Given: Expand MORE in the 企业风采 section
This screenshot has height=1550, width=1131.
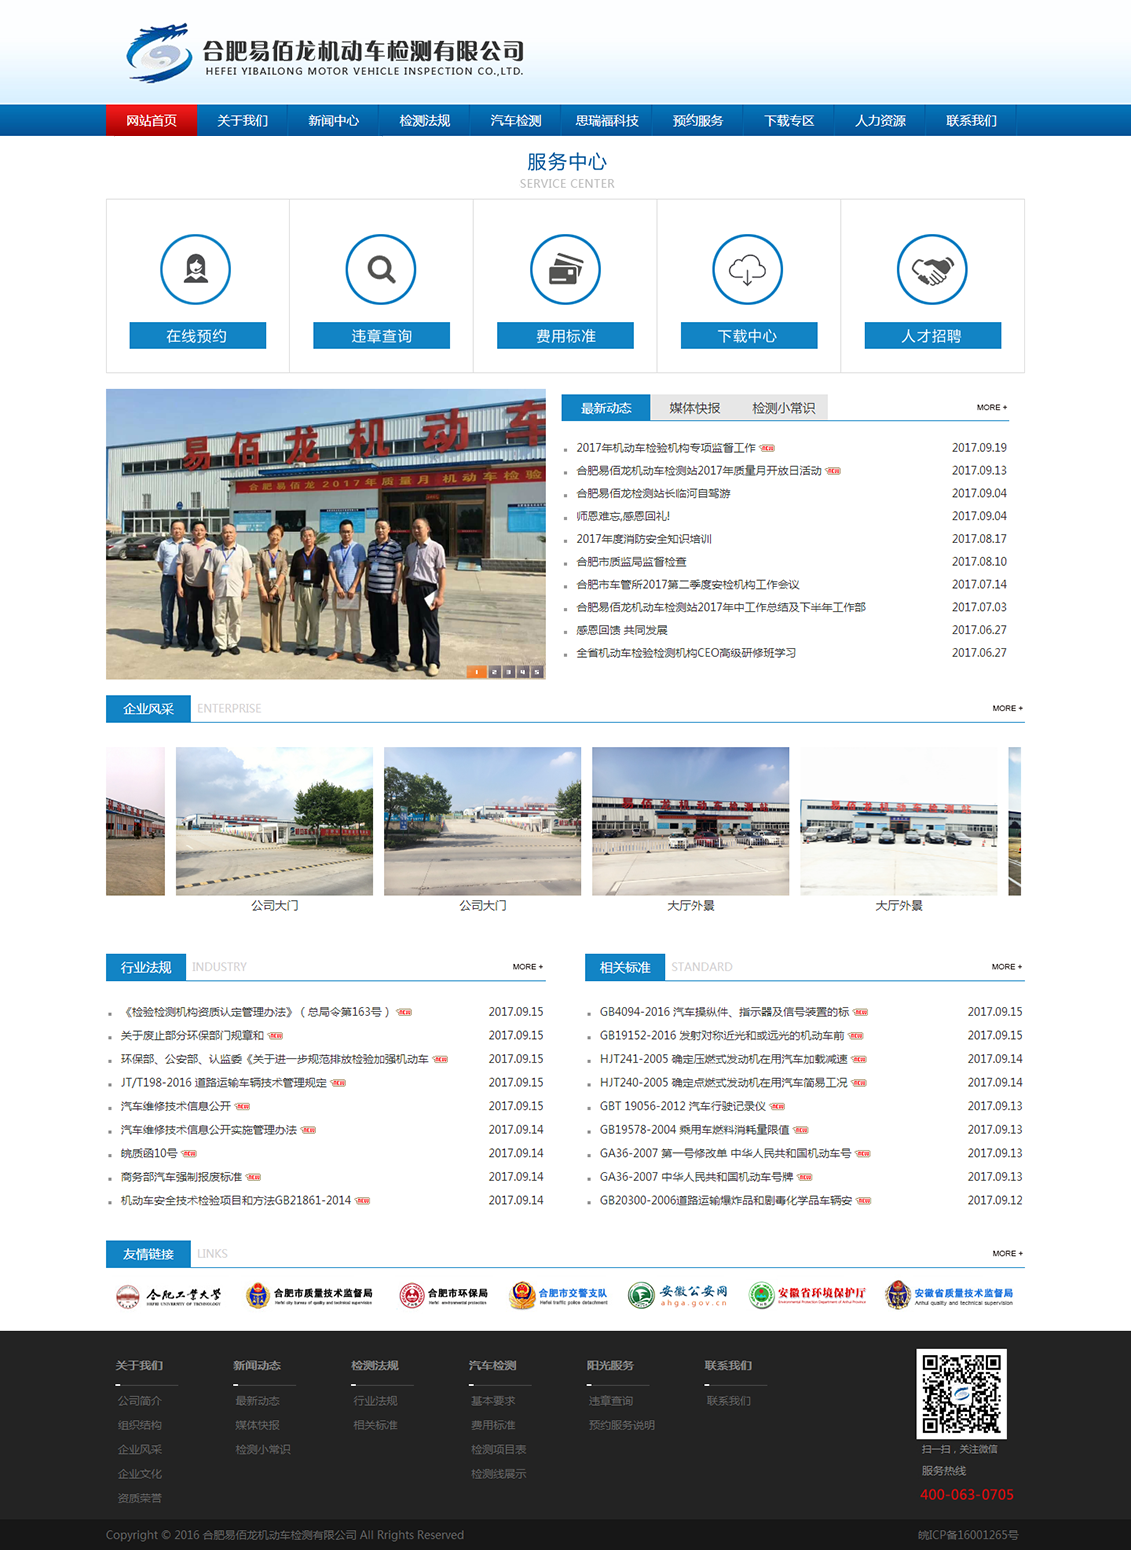Looking at the screenshot, I should tap(1007, 708).
